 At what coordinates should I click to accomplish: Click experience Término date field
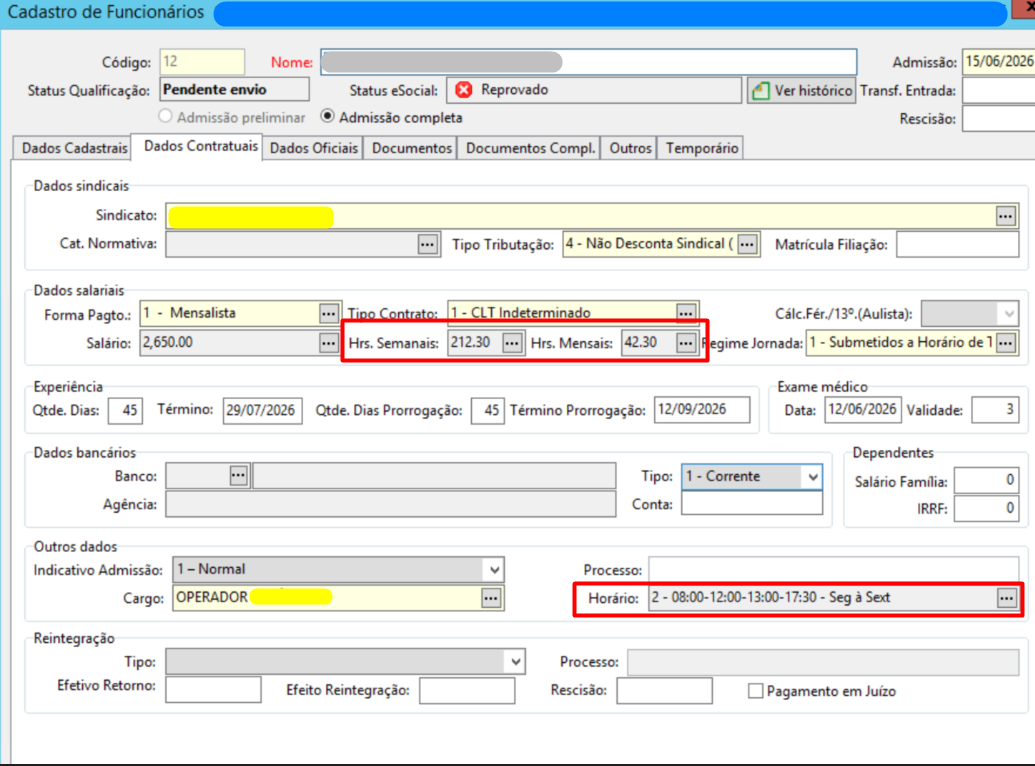pyautogui.click(x=263, y=410)
